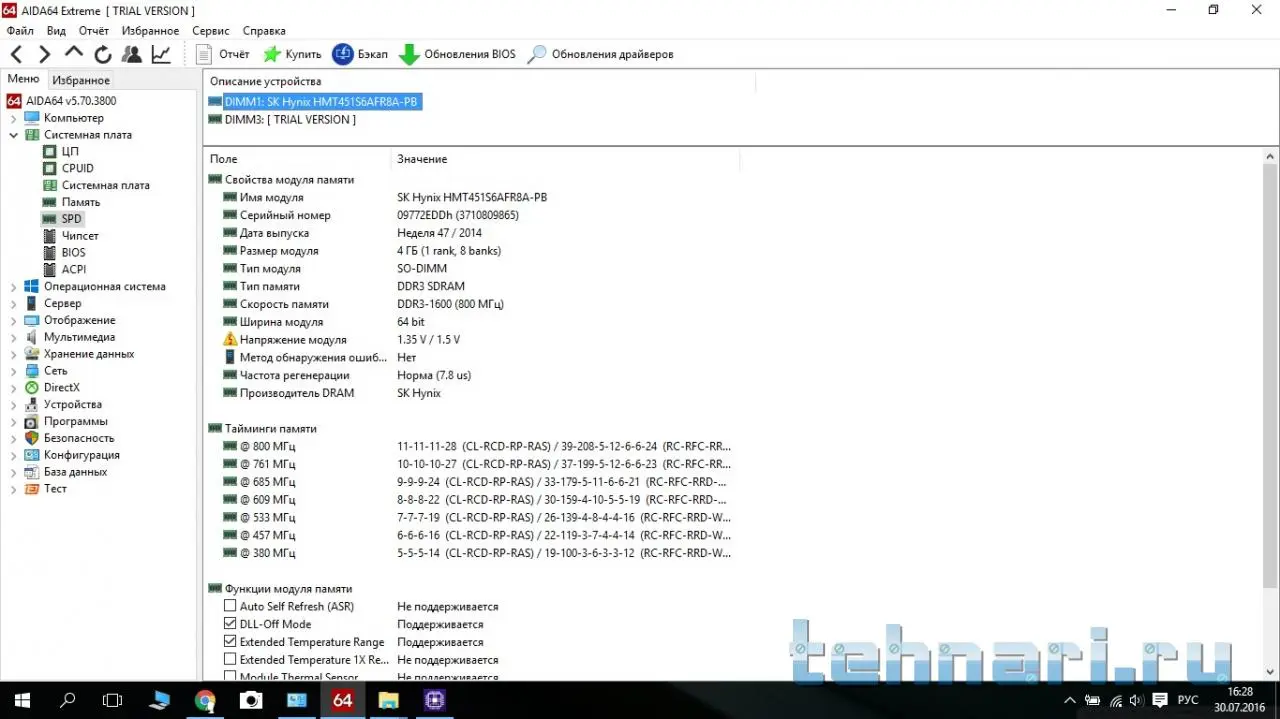Image resolution: width=1280 pixels, height=719 pixels.
Task: Open the Избранное menu in menu bar
Action: (150, 31)
